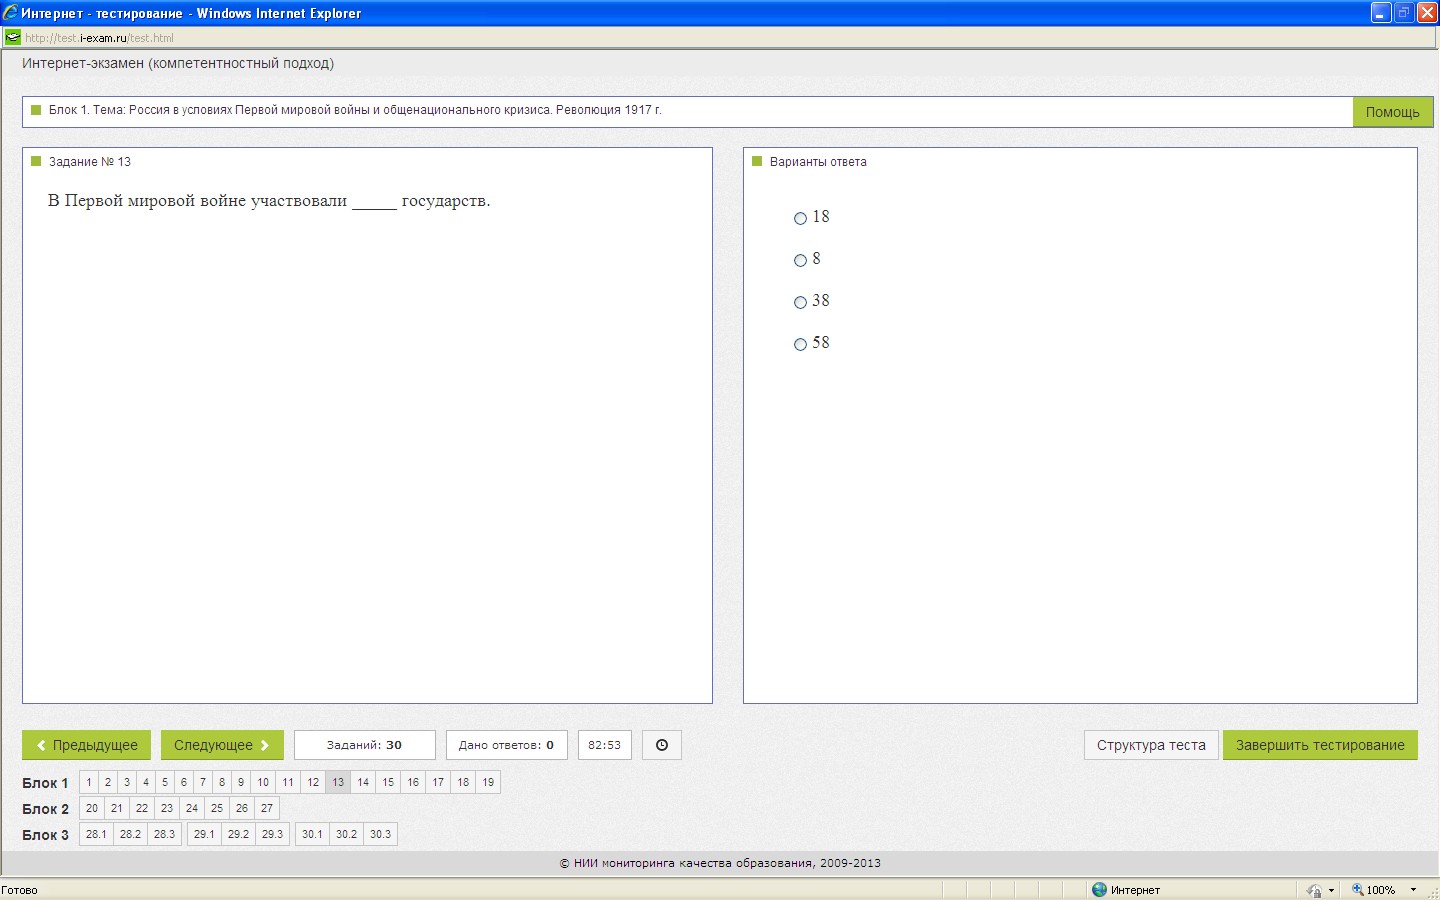Jump to question 4 in Блок 1
This screenshot has height=900, width=1440.
(x=146, y=782)
